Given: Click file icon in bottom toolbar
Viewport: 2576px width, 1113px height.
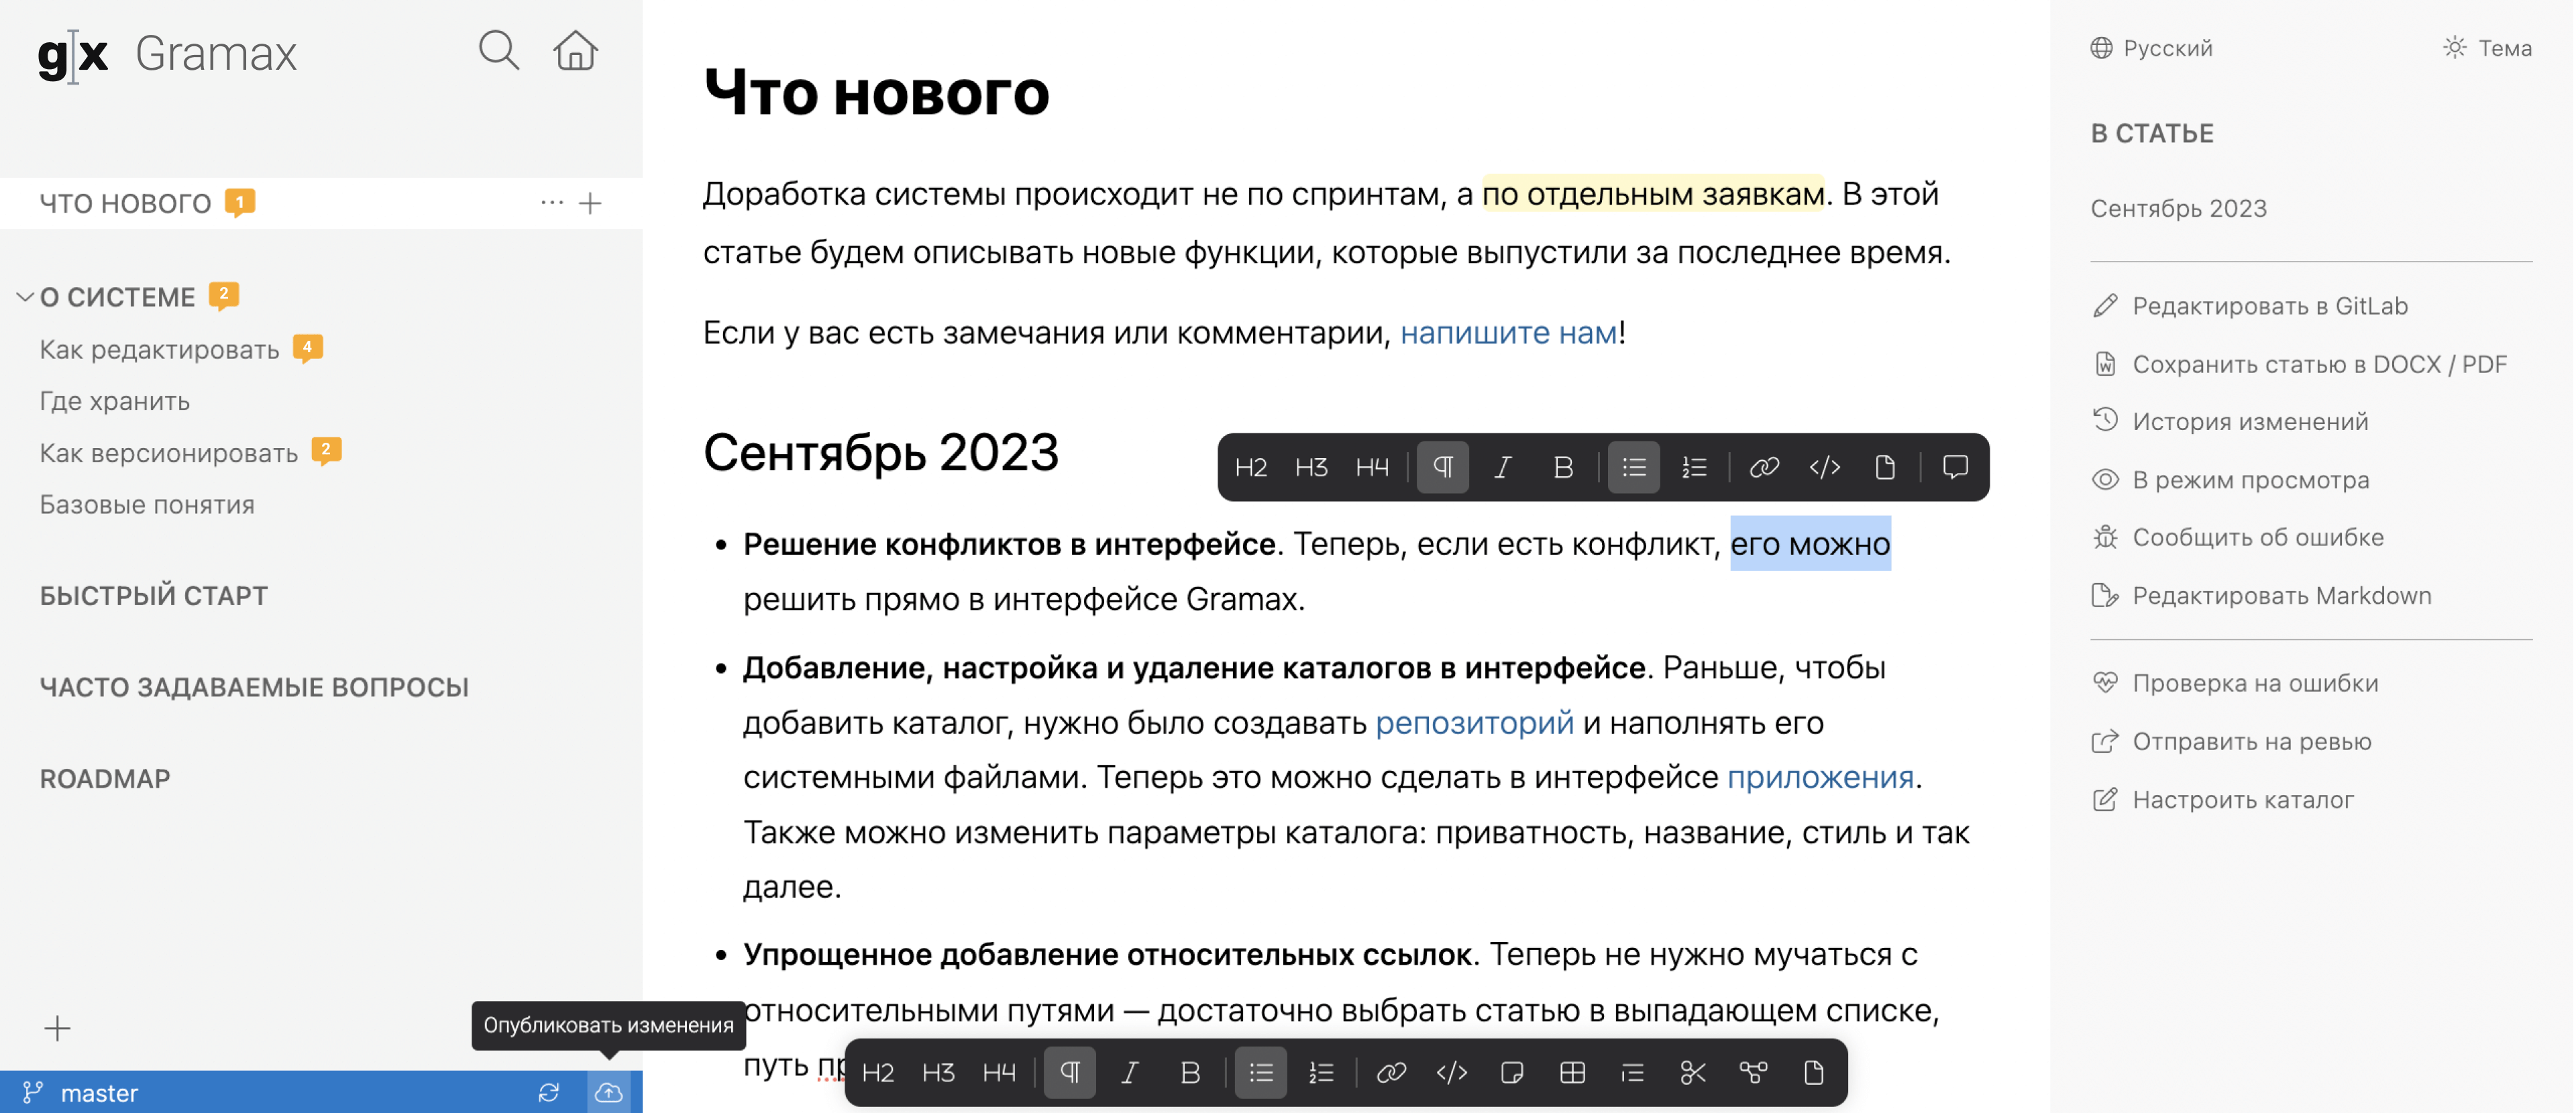Looking at the screenshot, I should click(1813, 1073).
